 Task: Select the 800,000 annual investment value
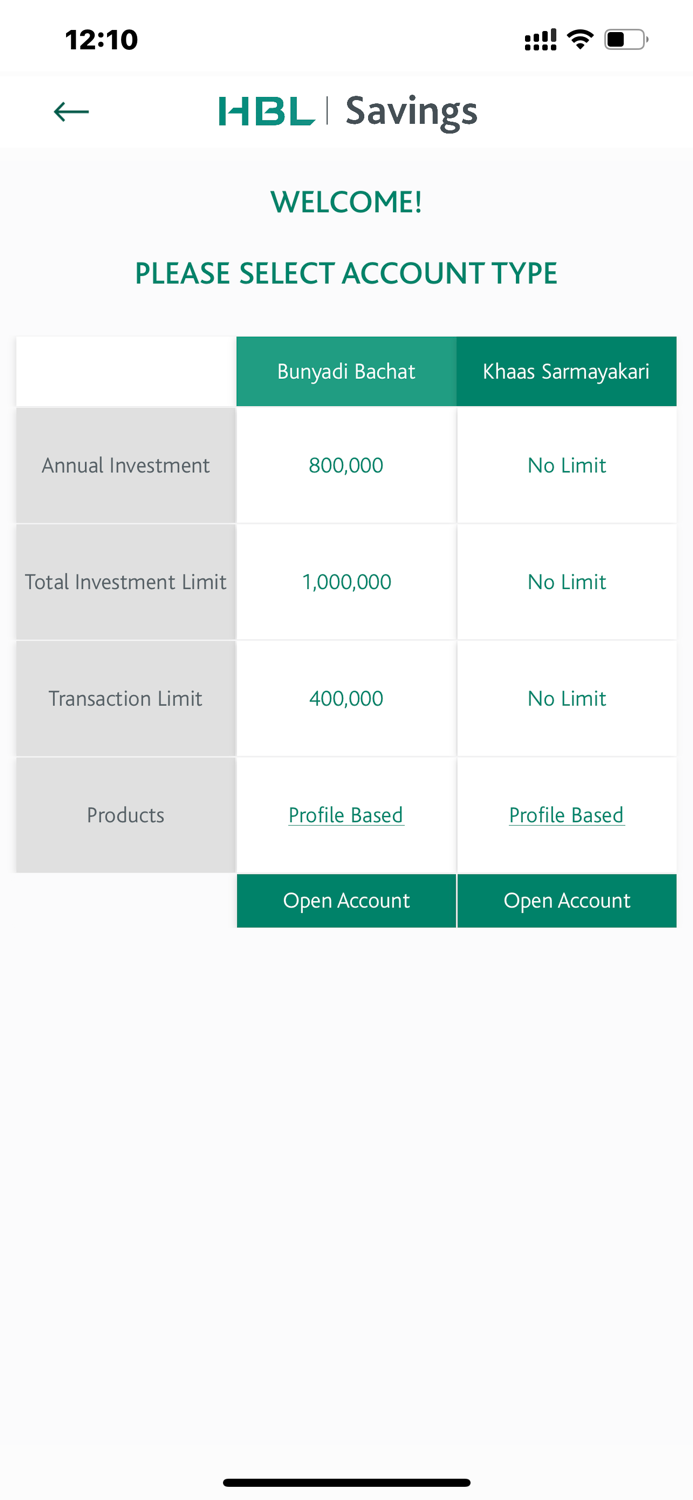[346, 465]
